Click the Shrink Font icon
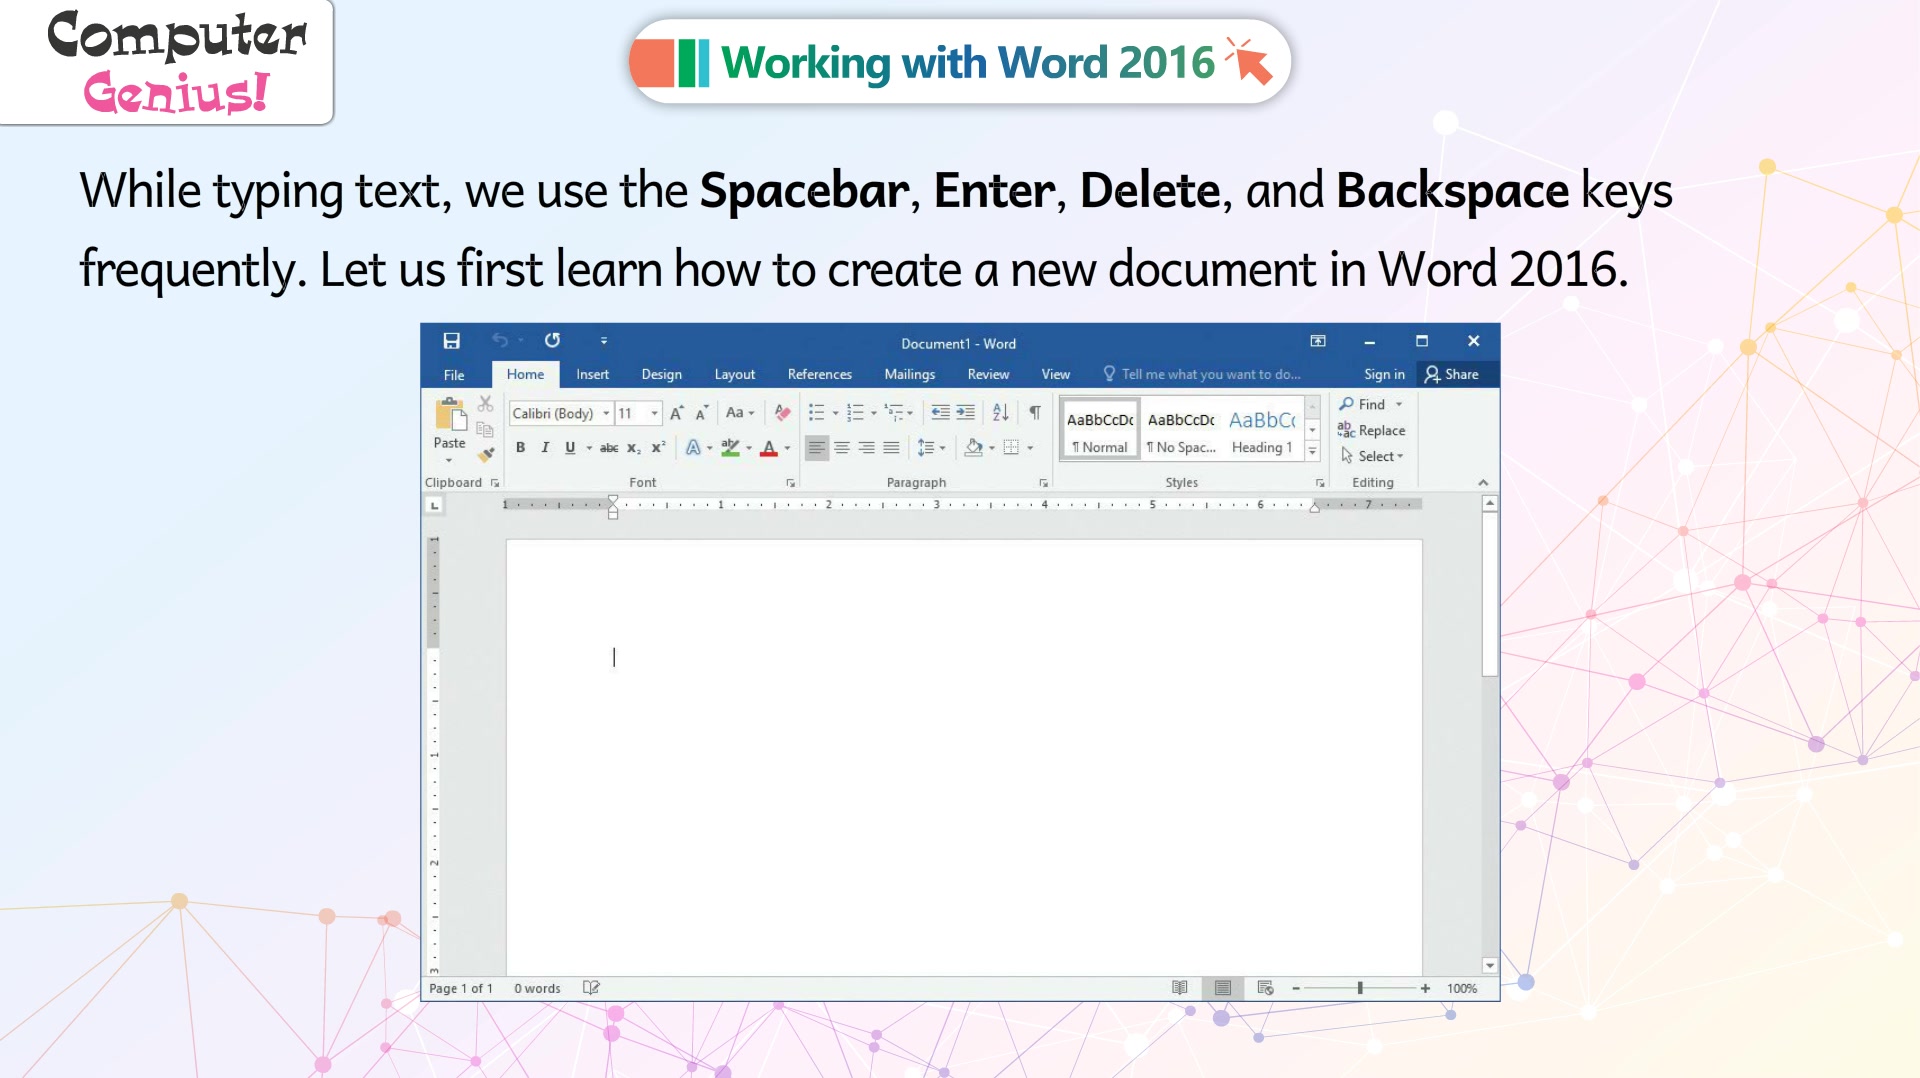Image resolution: width=1920 pixels, height=1078 pixels. [702, 413]
